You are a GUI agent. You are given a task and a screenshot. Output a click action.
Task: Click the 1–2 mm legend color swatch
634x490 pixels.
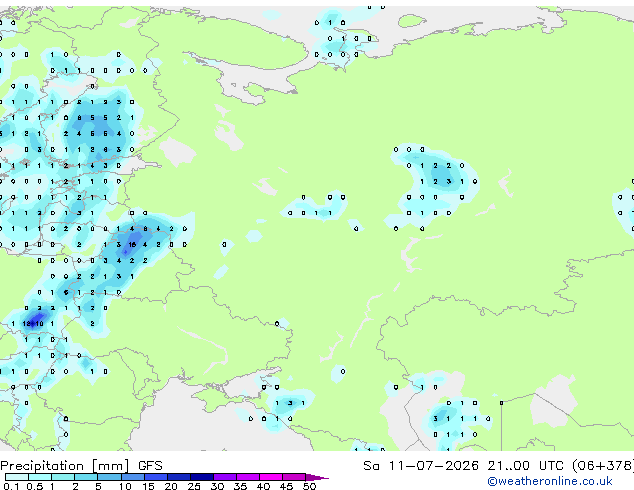click(63, 477)
